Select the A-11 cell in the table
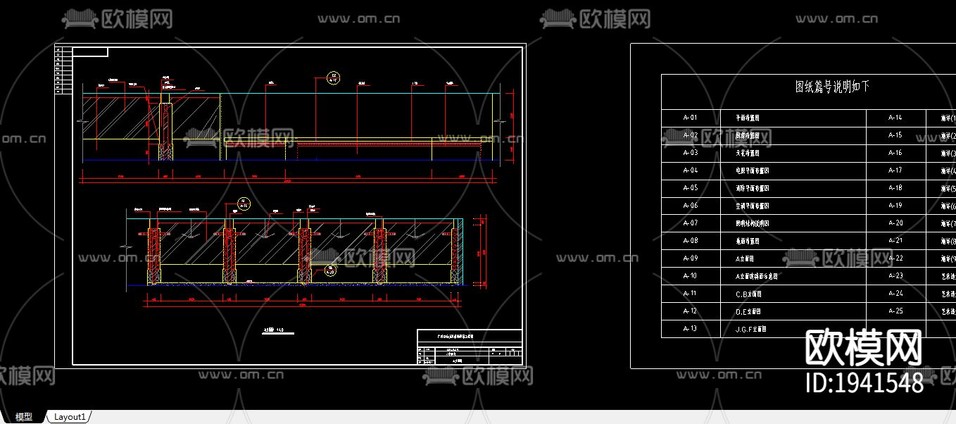Screen dimensions: 956x424 pos(691,294)
